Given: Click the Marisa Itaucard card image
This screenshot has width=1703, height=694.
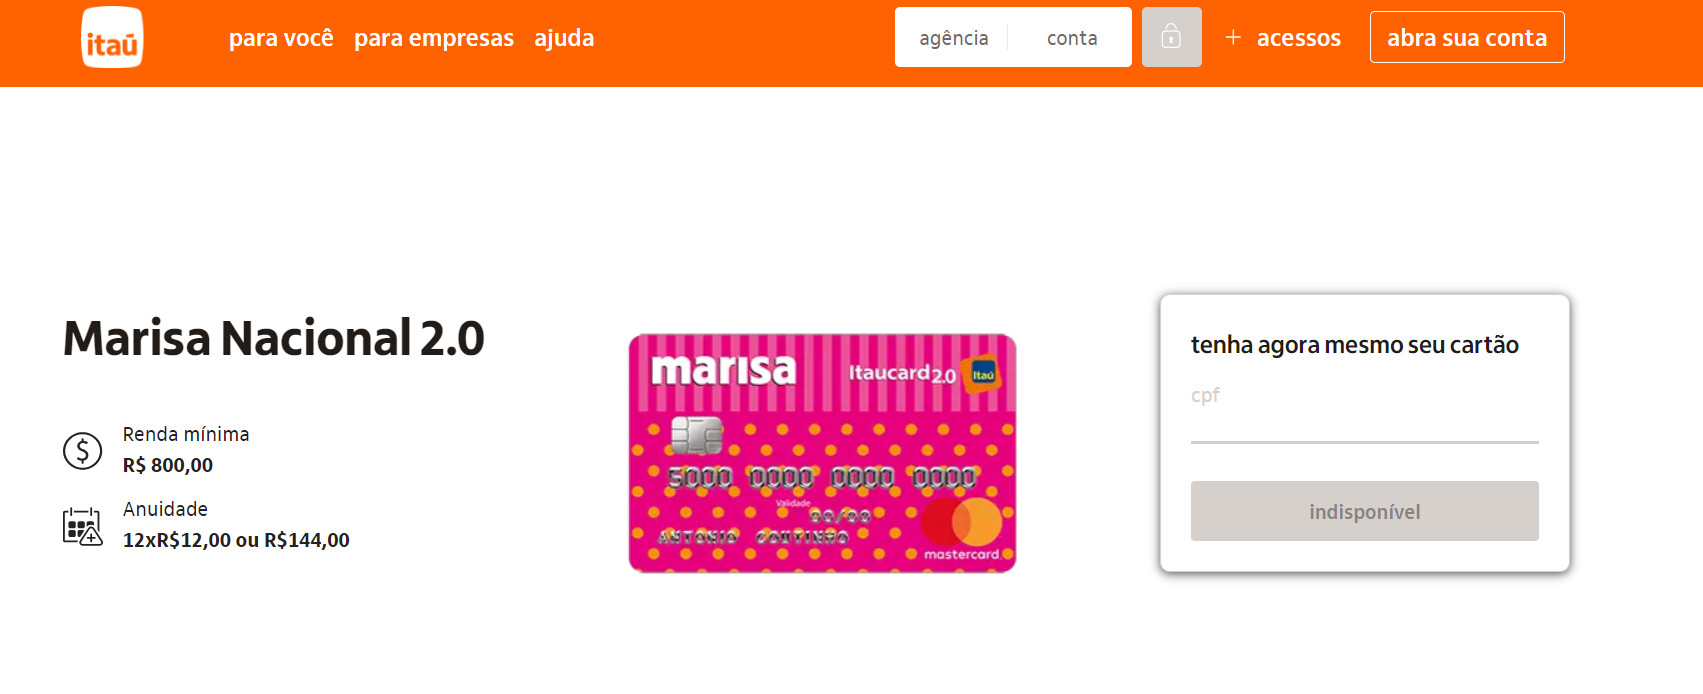Looking at the screenshot, I should [822, 453].
